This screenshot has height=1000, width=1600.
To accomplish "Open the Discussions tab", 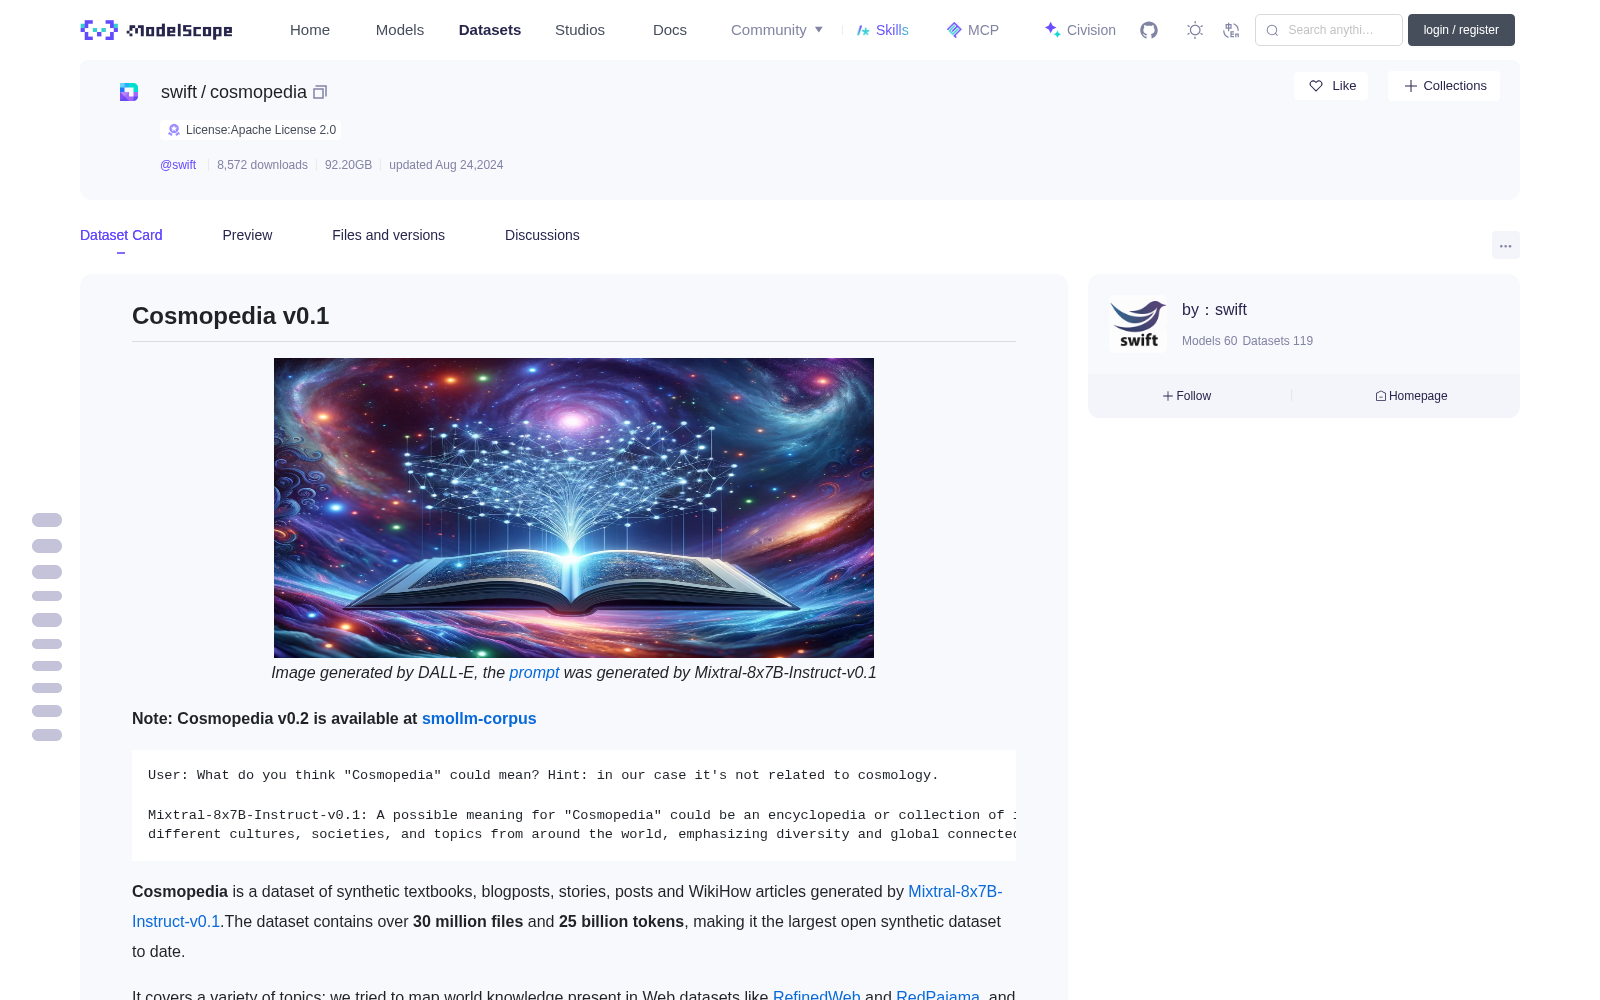I will 542,235.
